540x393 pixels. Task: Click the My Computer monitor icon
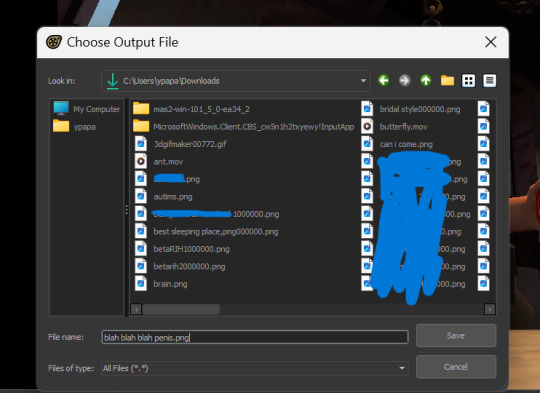61,108
